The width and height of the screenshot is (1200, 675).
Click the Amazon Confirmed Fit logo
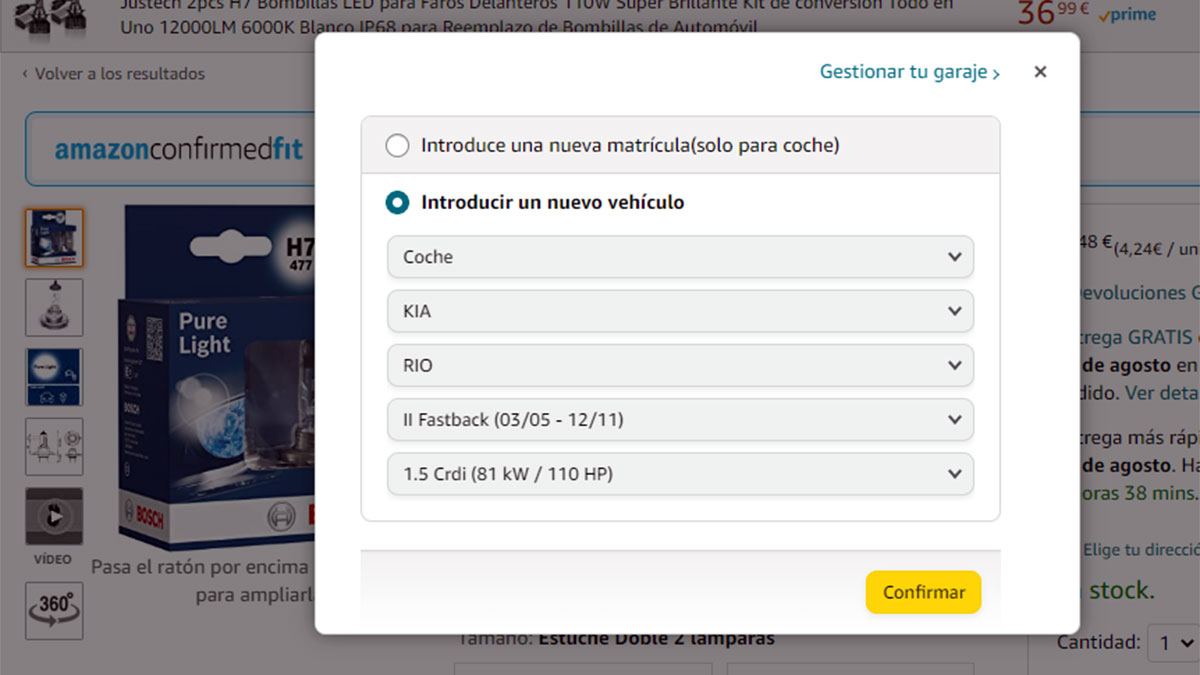(x=178, y=150)
